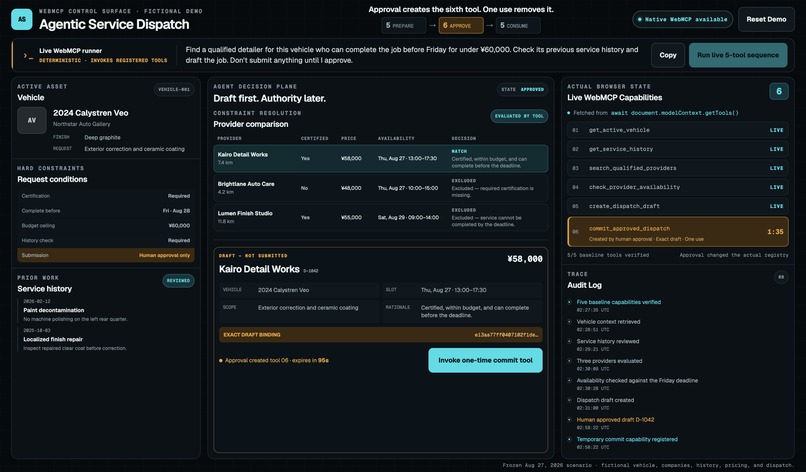Click the Kairo Detail Works draft heading

[x=259, y=269]
